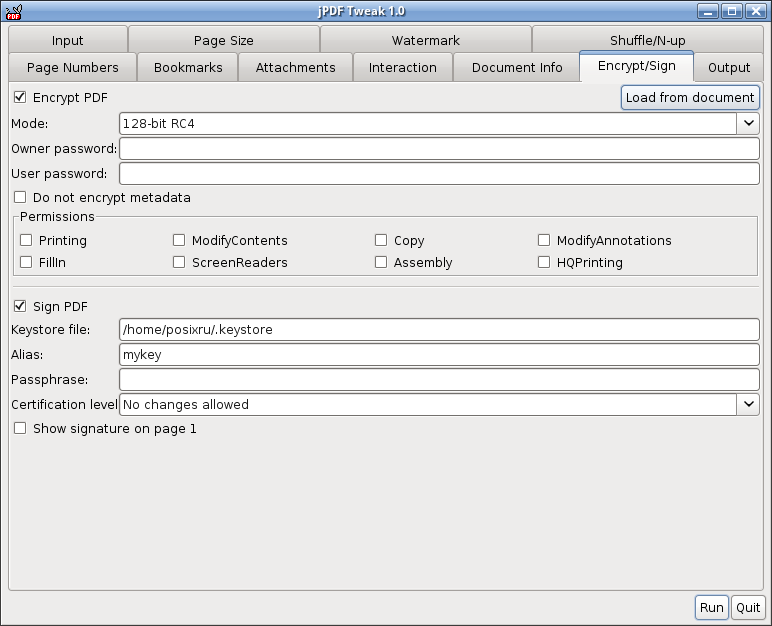Viewport: 772px width, 626px height.
Task: Focus the User password field
Action: click(x=439, y=173)
